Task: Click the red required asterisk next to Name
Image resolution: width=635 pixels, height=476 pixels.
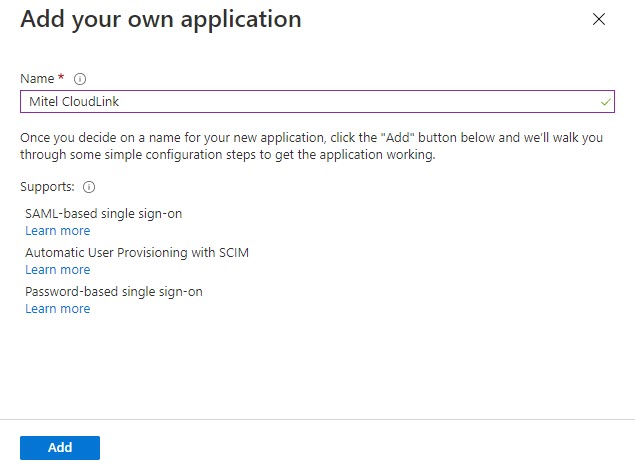Action: click(61, 76)
